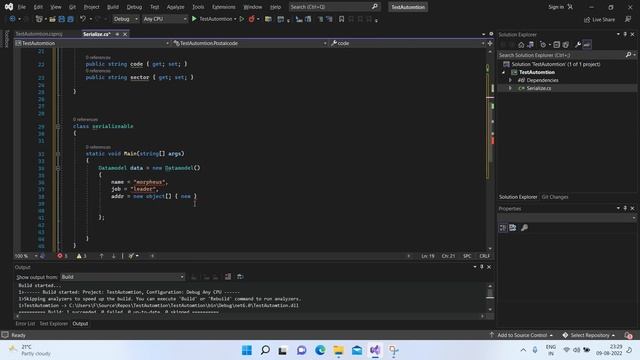Click Categorized icon in Properties panel

coord(503,228)
